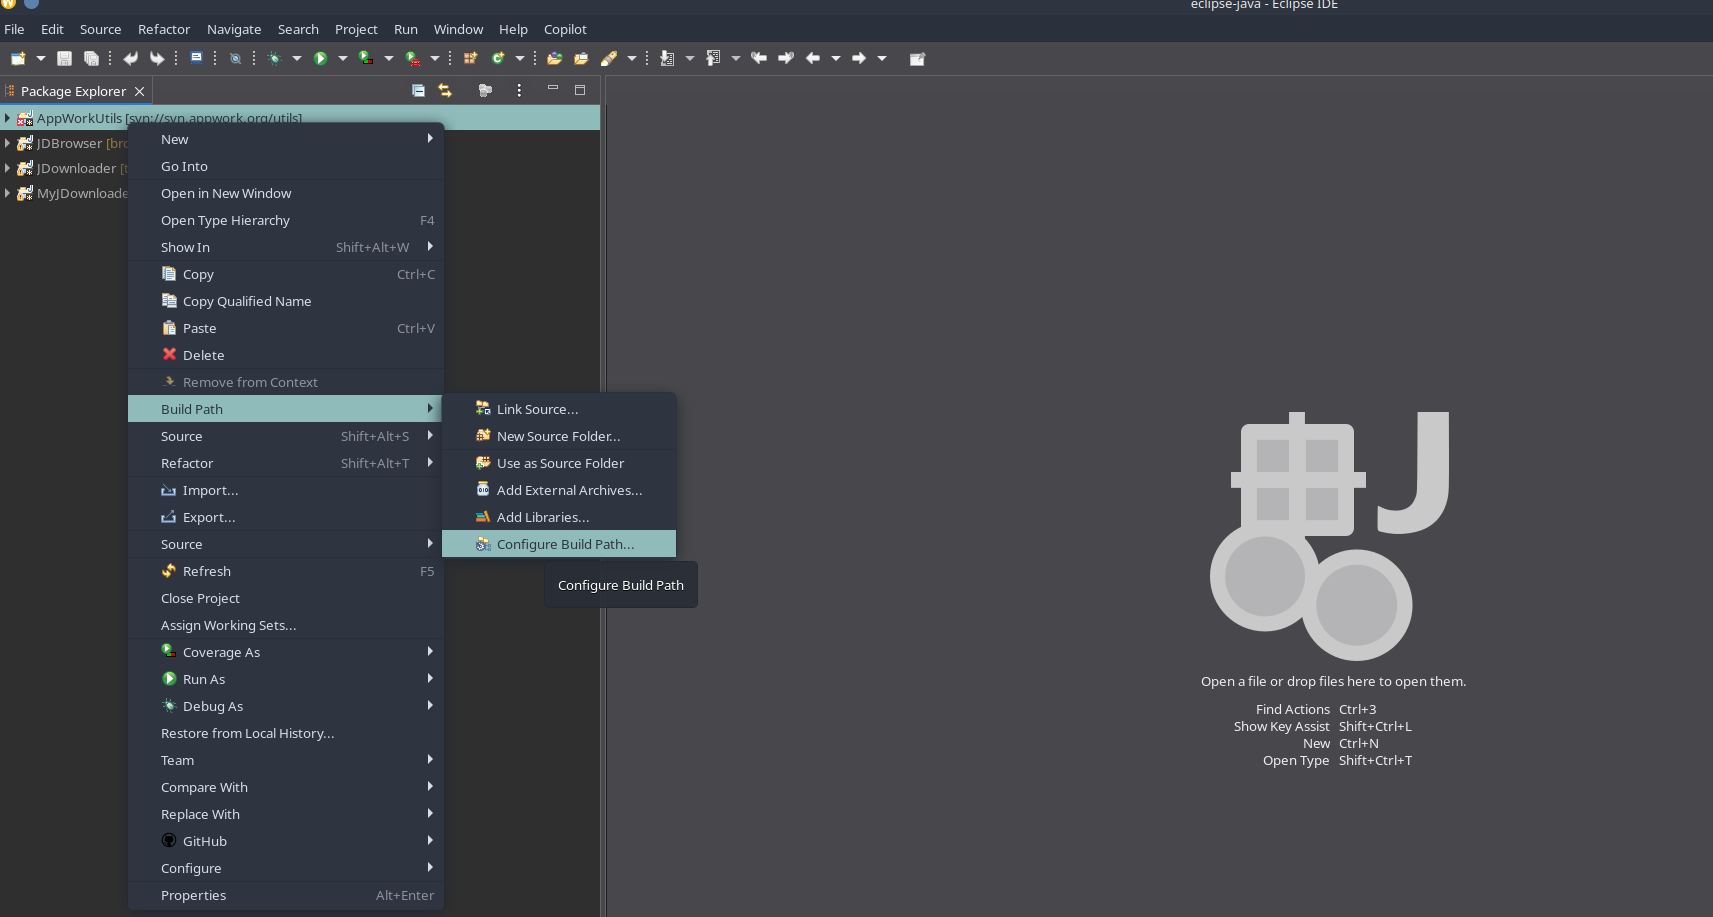The height and width of the screenshot is (917, 1713).
Task: Expand the JDBrowser project tree node
Action: click(7, 143)
